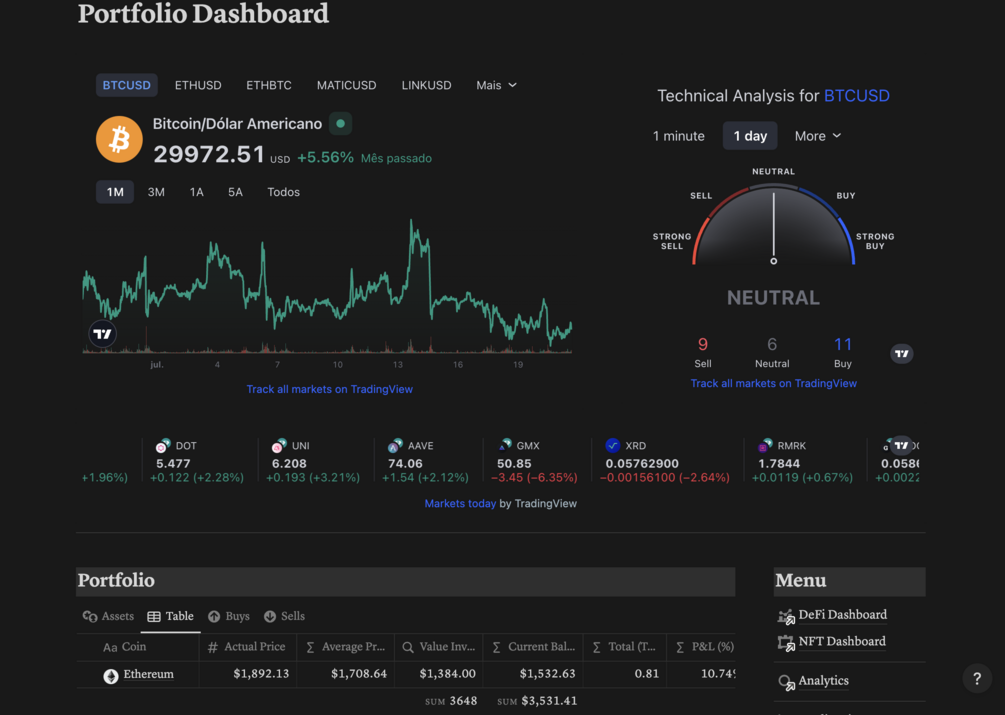Click the Total column header
Screen dimensions: 1005x715
[x=625, y=648]
